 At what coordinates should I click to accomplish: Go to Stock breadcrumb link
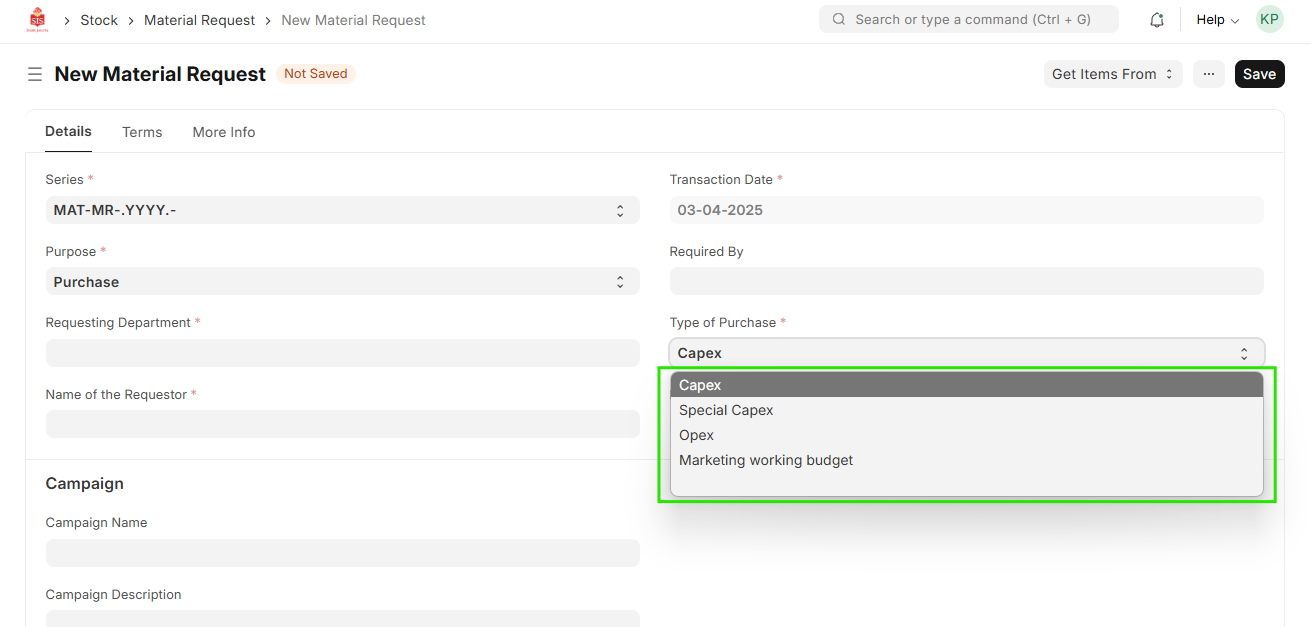point(99,20)
